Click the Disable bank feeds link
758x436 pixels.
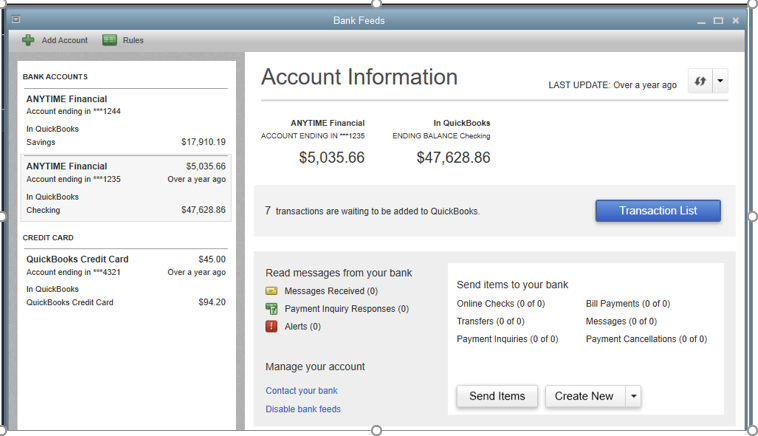pos(303,409)
